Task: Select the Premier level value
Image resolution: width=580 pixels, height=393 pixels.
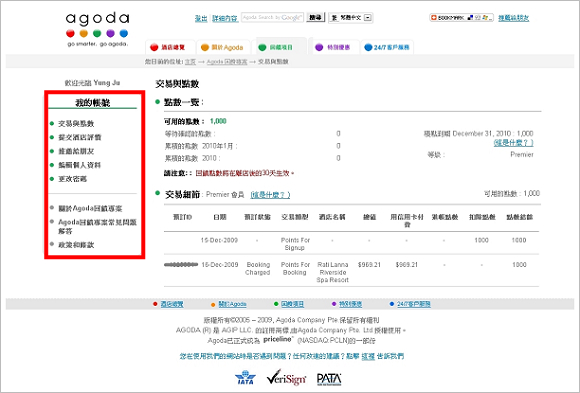Action: [522, 155]
